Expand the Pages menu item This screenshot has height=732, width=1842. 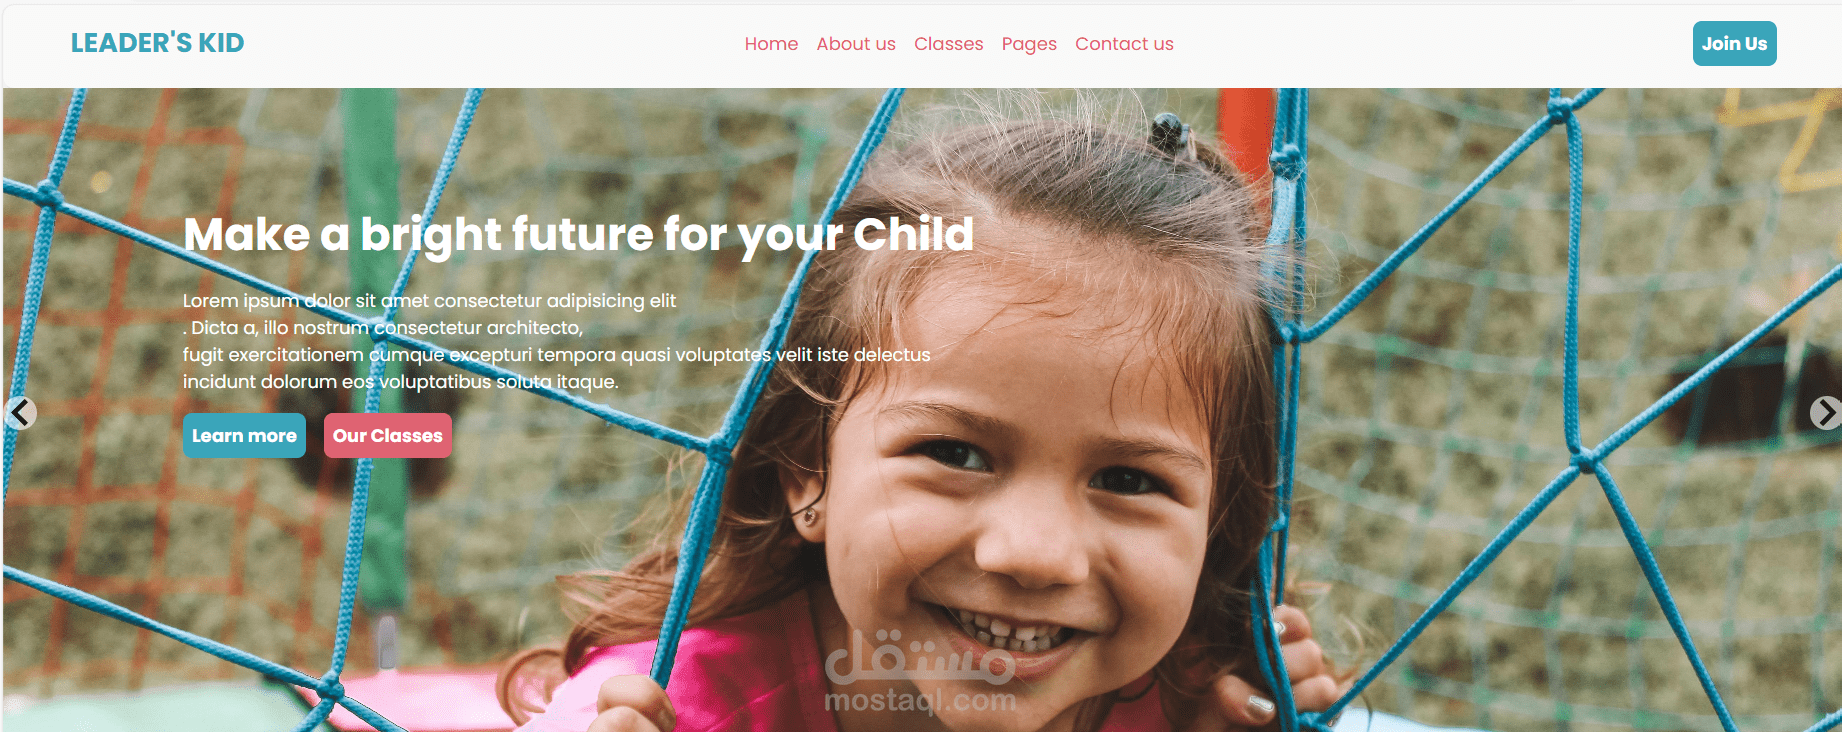click(x=1029, y=44)
